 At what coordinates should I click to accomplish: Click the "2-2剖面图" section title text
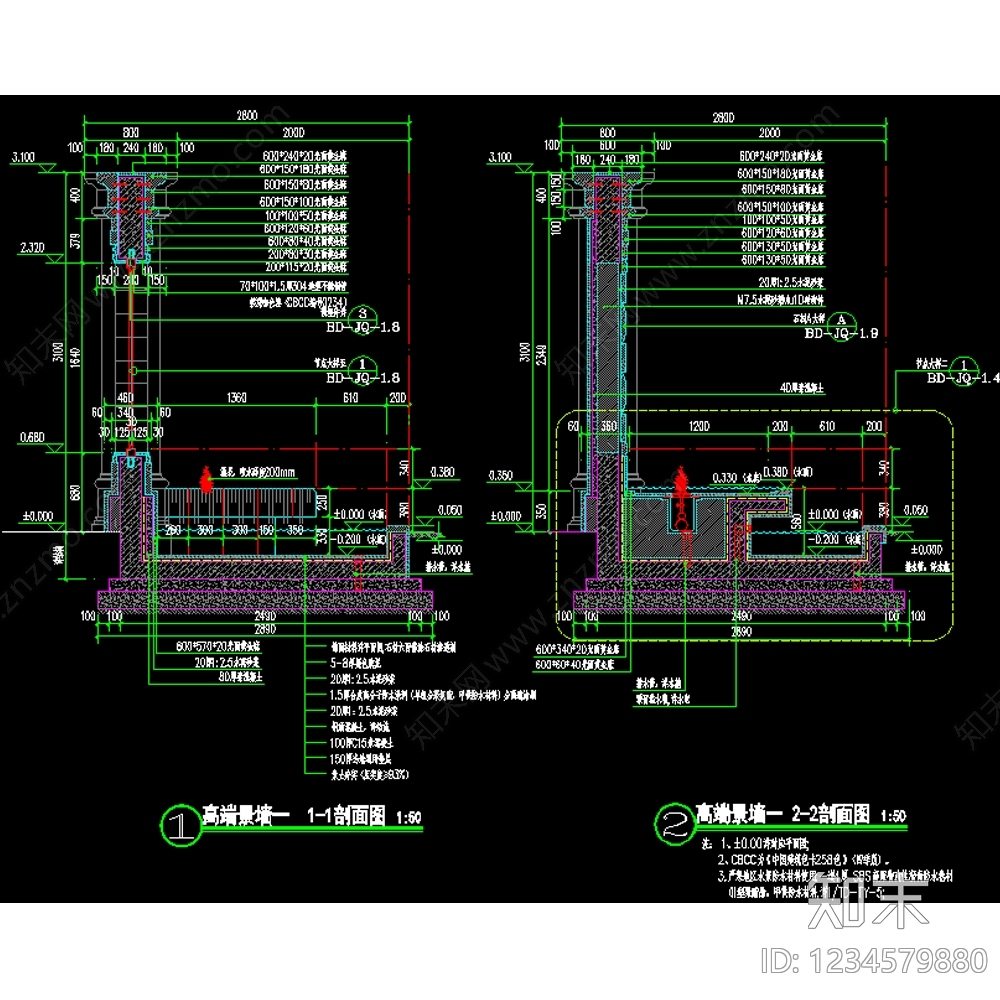tap(830, 814)
